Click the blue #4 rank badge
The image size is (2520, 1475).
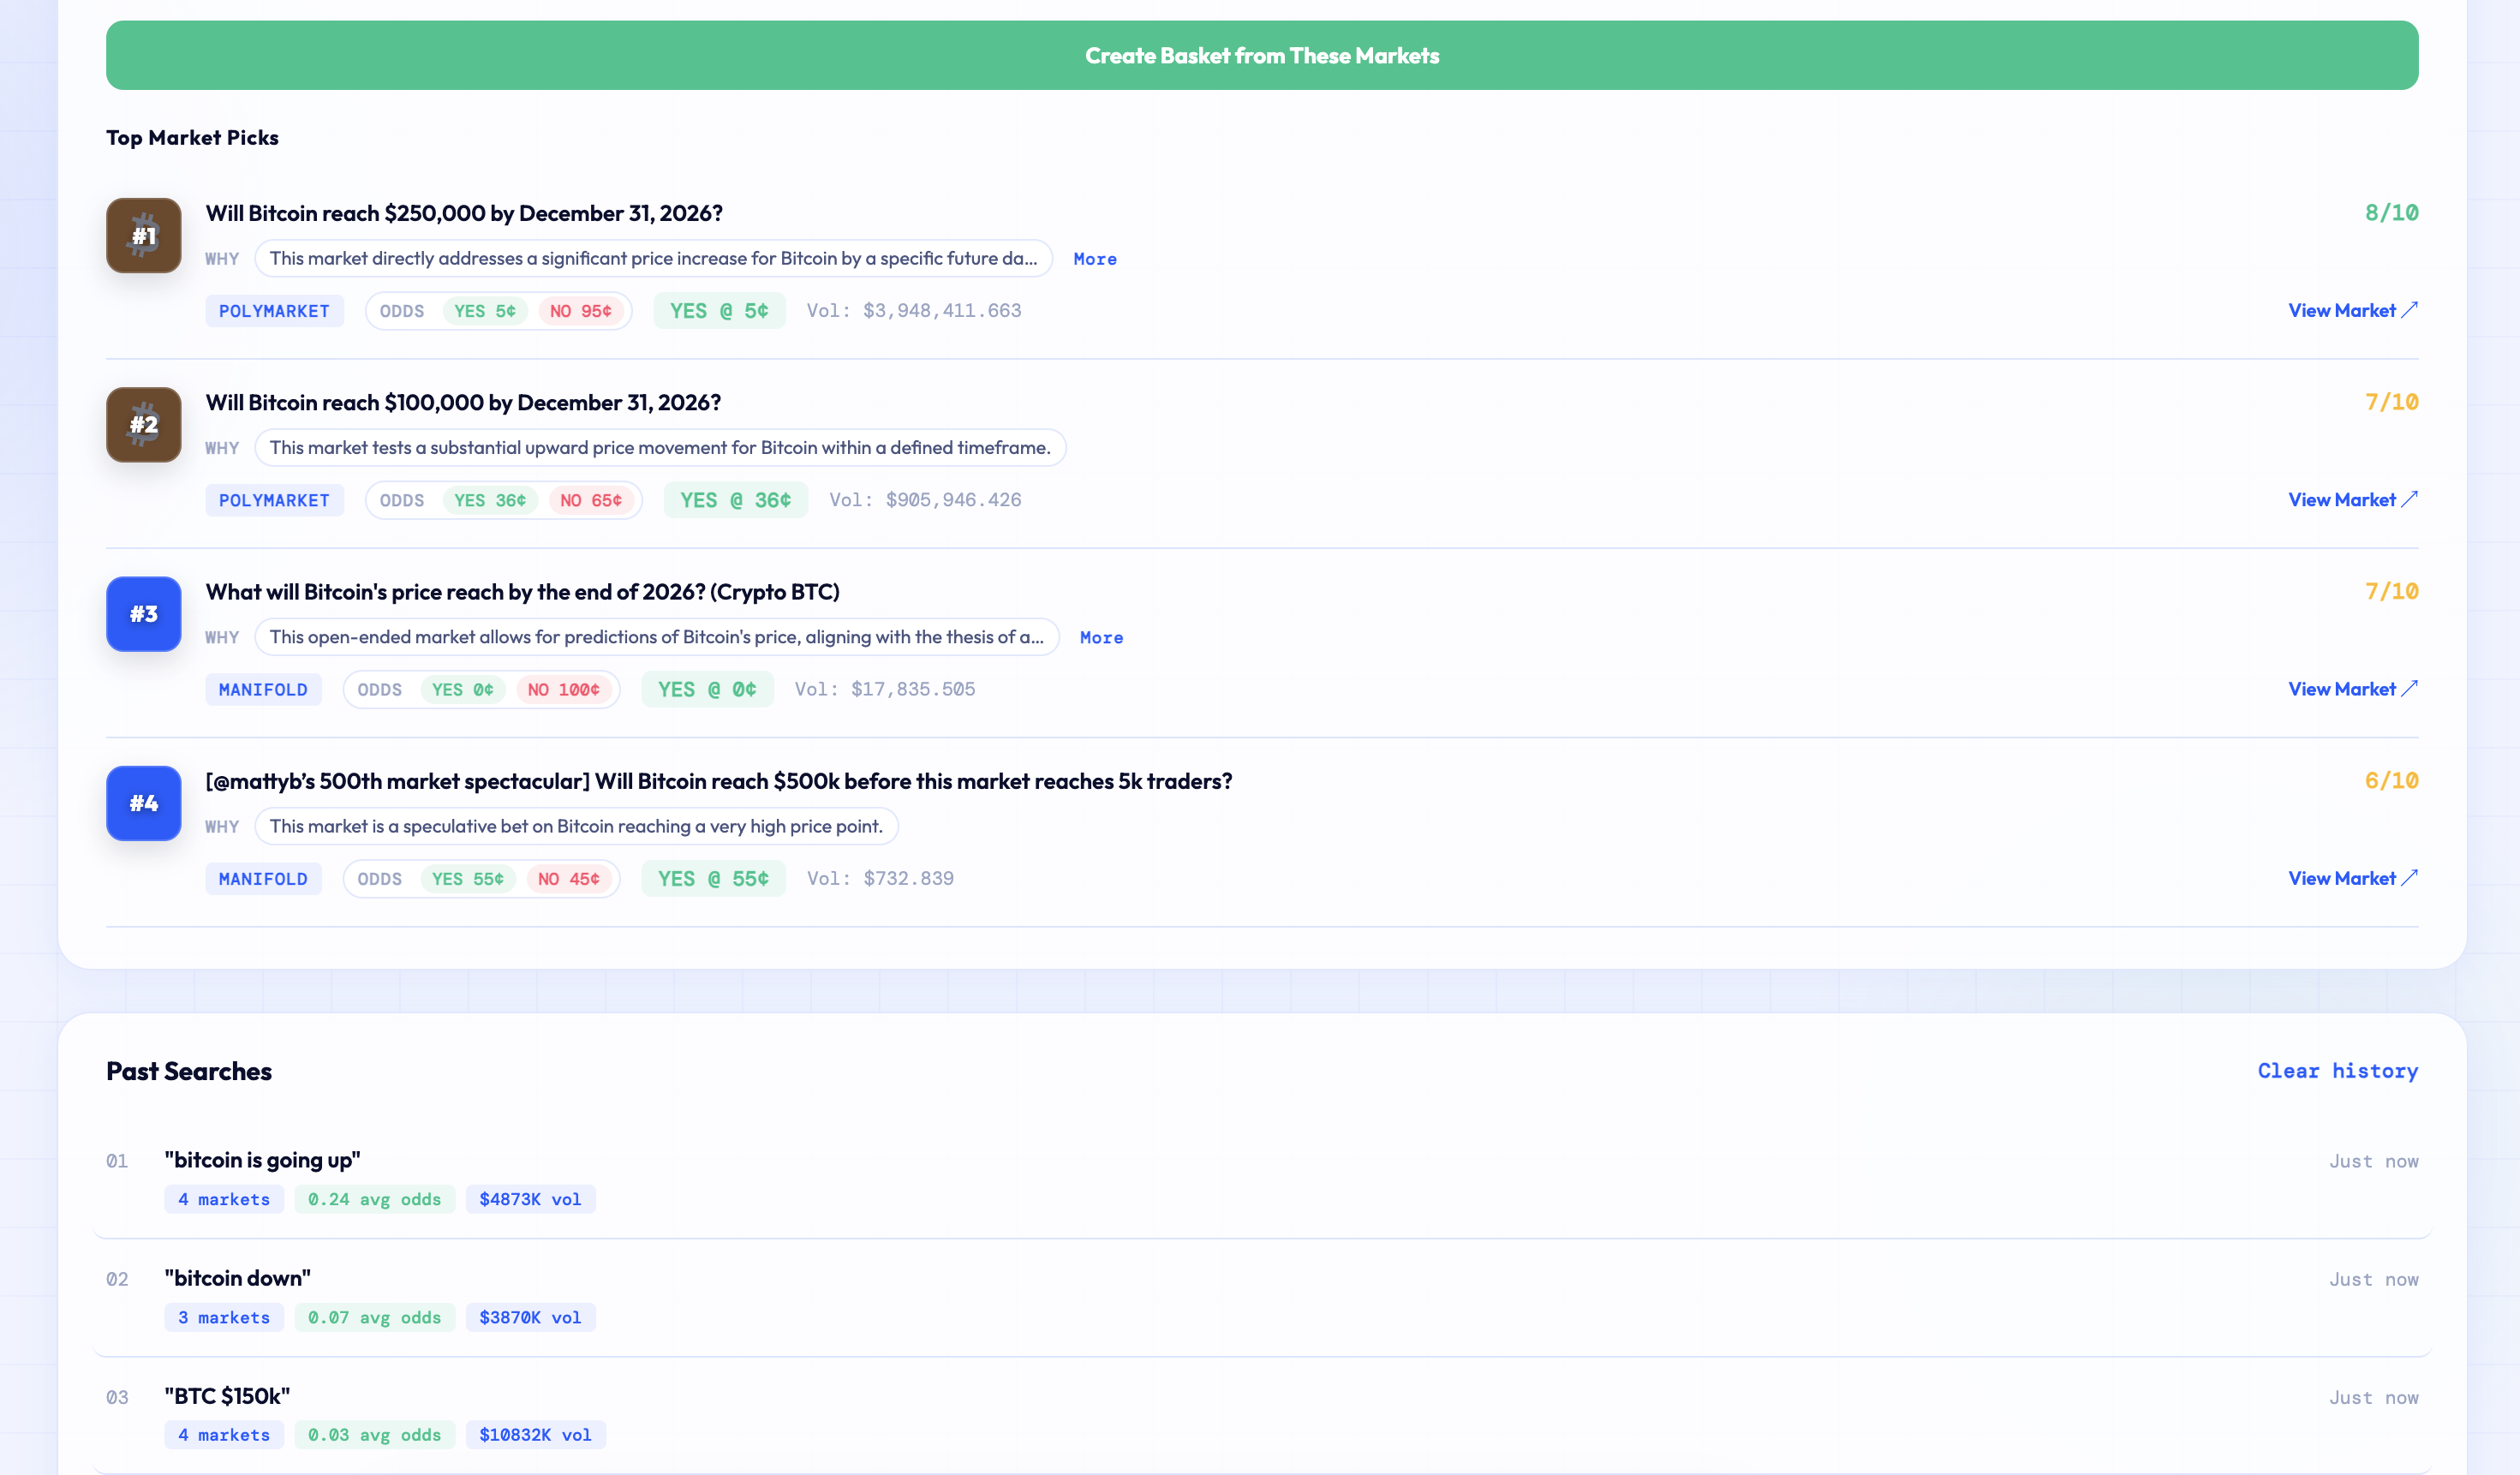pos(143,803)
